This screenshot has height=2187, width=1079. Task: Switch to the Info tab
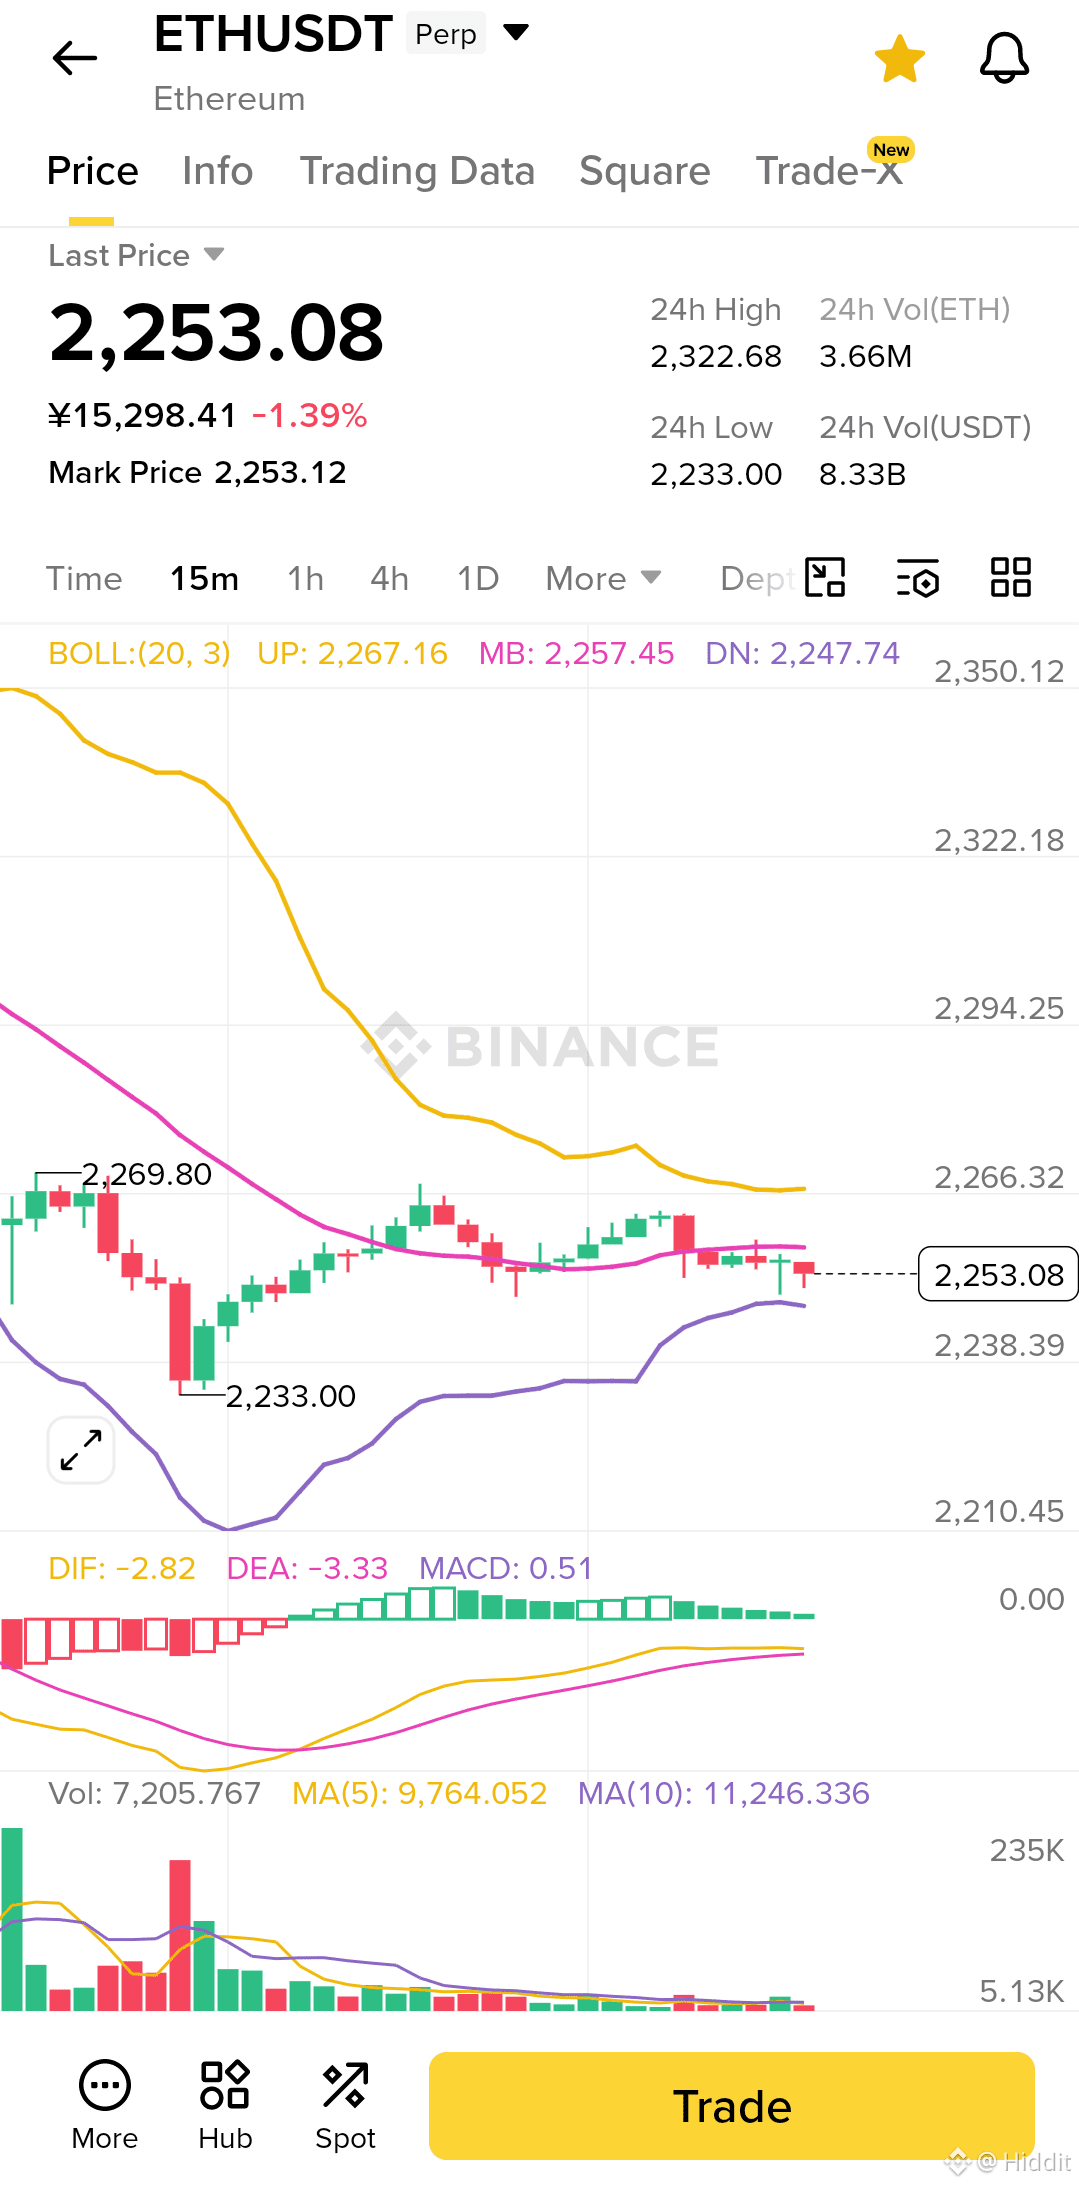[x=218, y=171]
